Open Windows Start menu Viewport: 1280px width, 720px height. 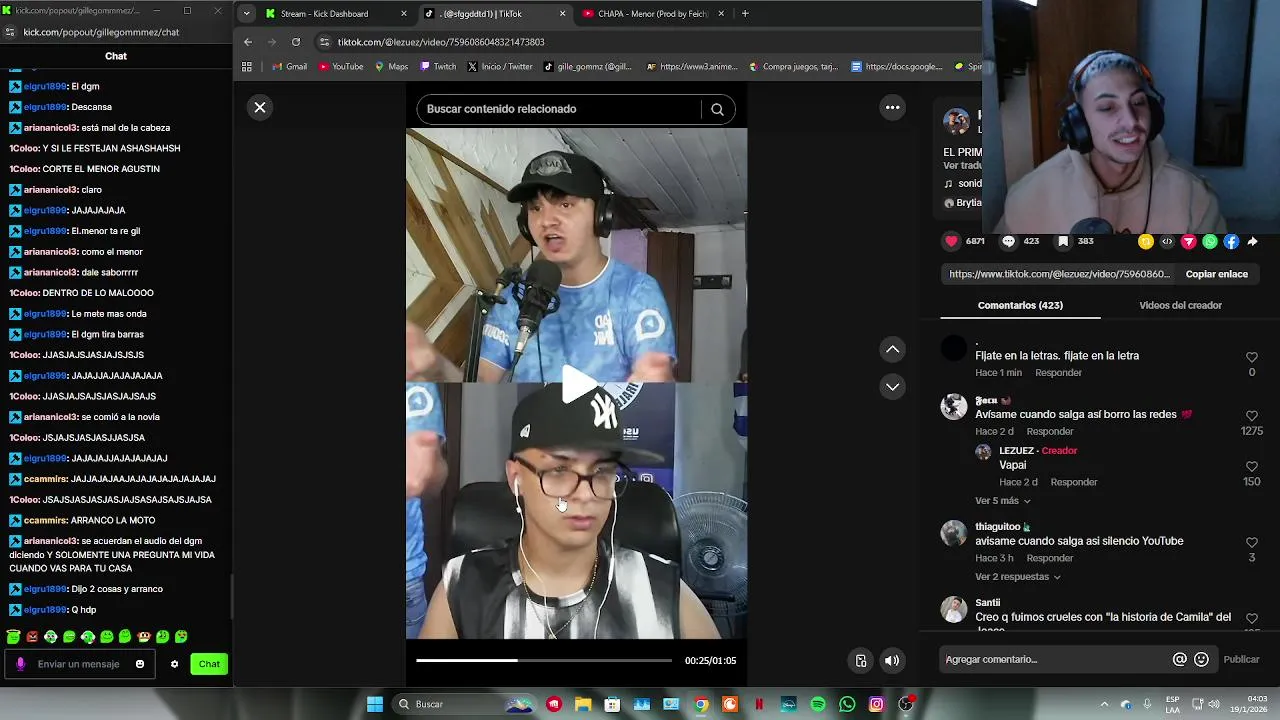coord(374,704)
